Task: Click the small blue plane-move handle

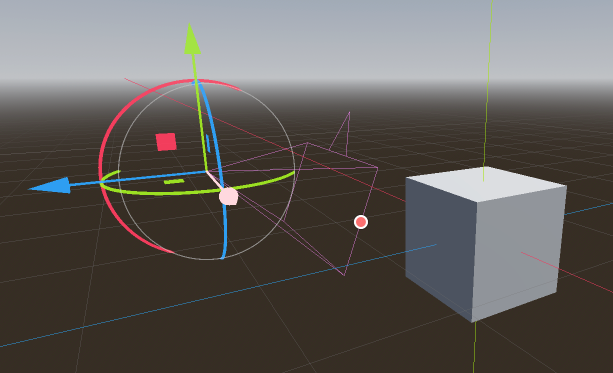Action: point(208,143)
